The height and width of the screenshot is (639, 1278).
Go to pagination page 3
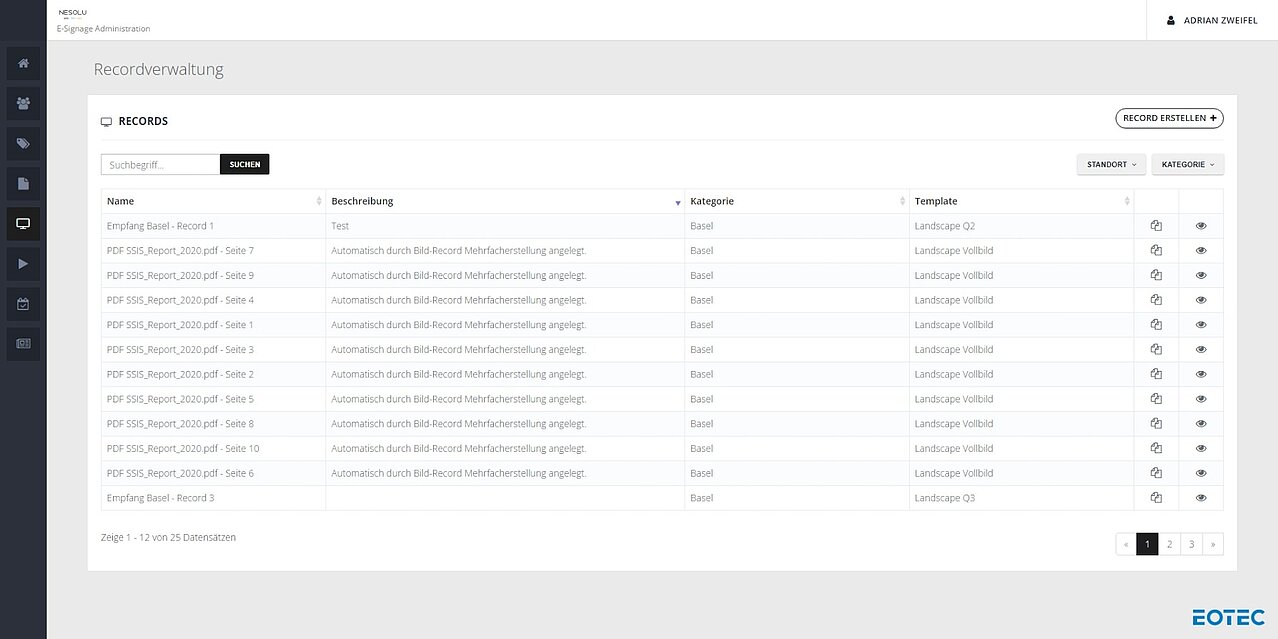click(1191, 544)
